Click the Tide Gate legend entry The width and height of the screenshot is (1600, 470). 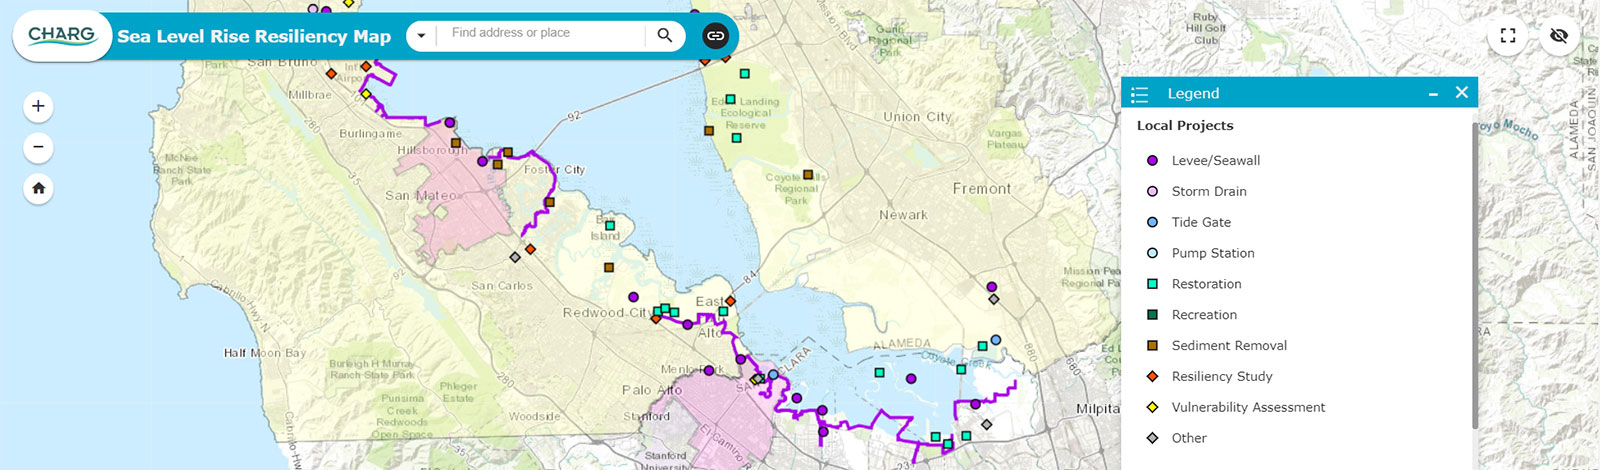pyautogui.click(x=1201, y=222)
